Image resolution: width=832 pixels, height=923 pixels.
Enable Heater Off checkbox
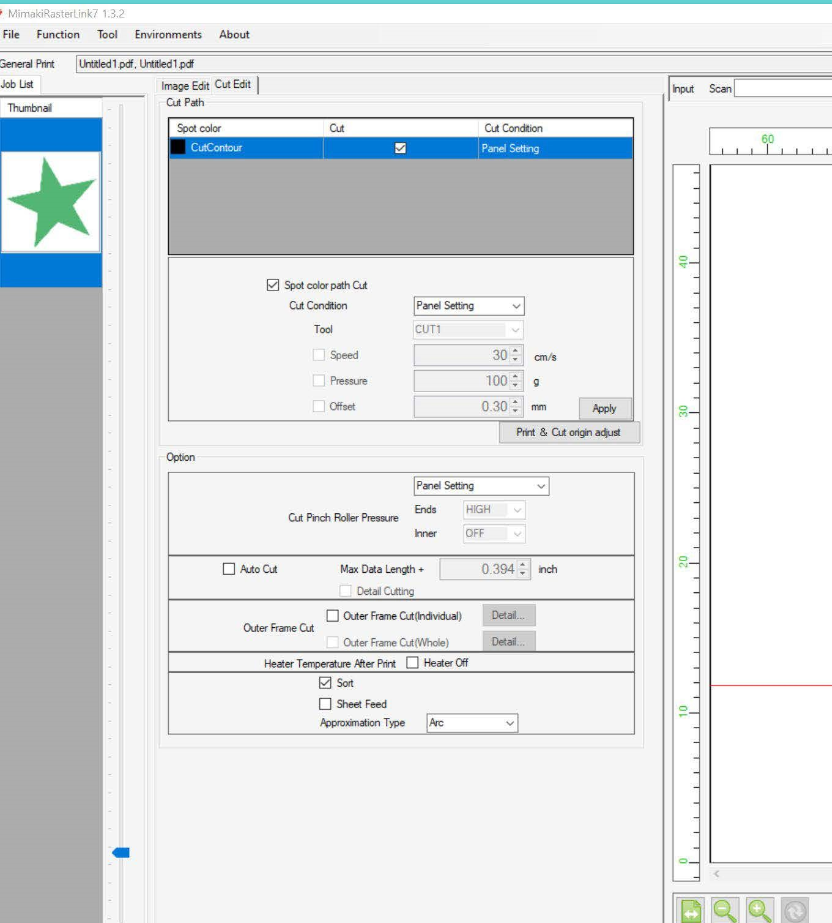point(413,663)
